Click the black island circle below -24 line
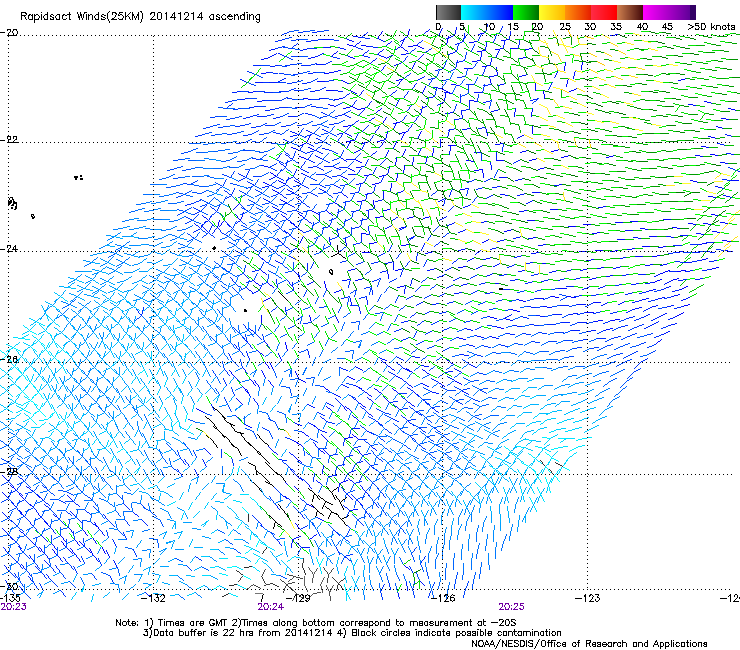 pyautogui.click(x=331, y=271)
